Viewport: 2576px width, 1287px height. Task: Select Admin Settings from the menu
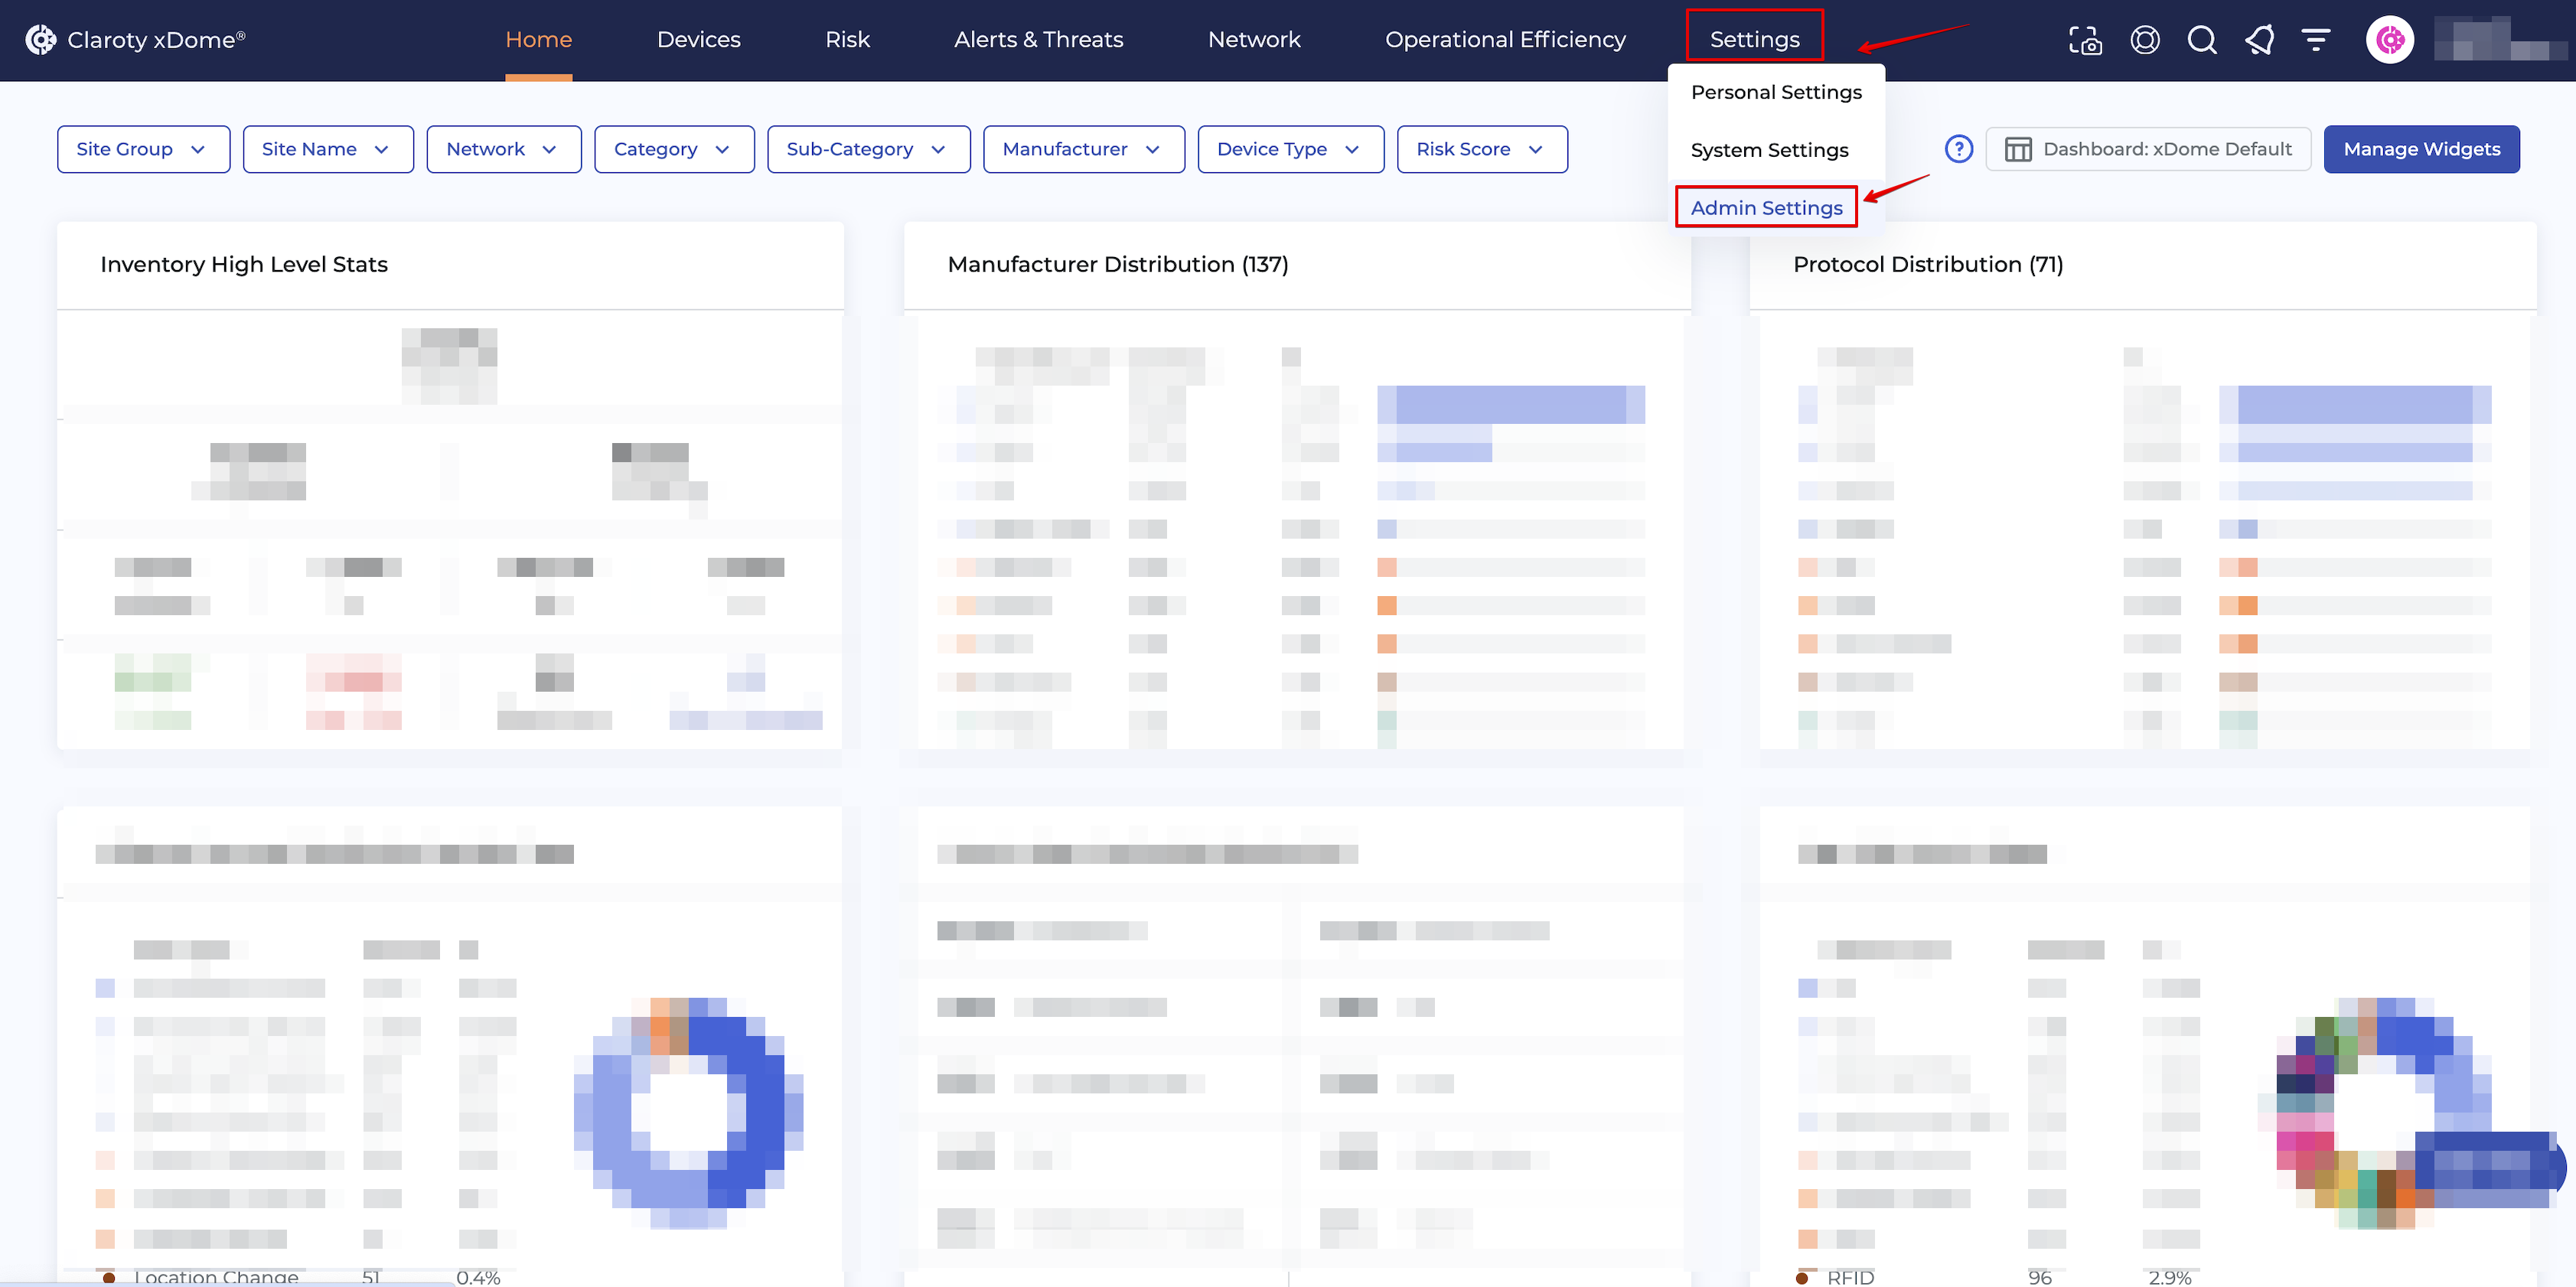(x=1766, y=208)
